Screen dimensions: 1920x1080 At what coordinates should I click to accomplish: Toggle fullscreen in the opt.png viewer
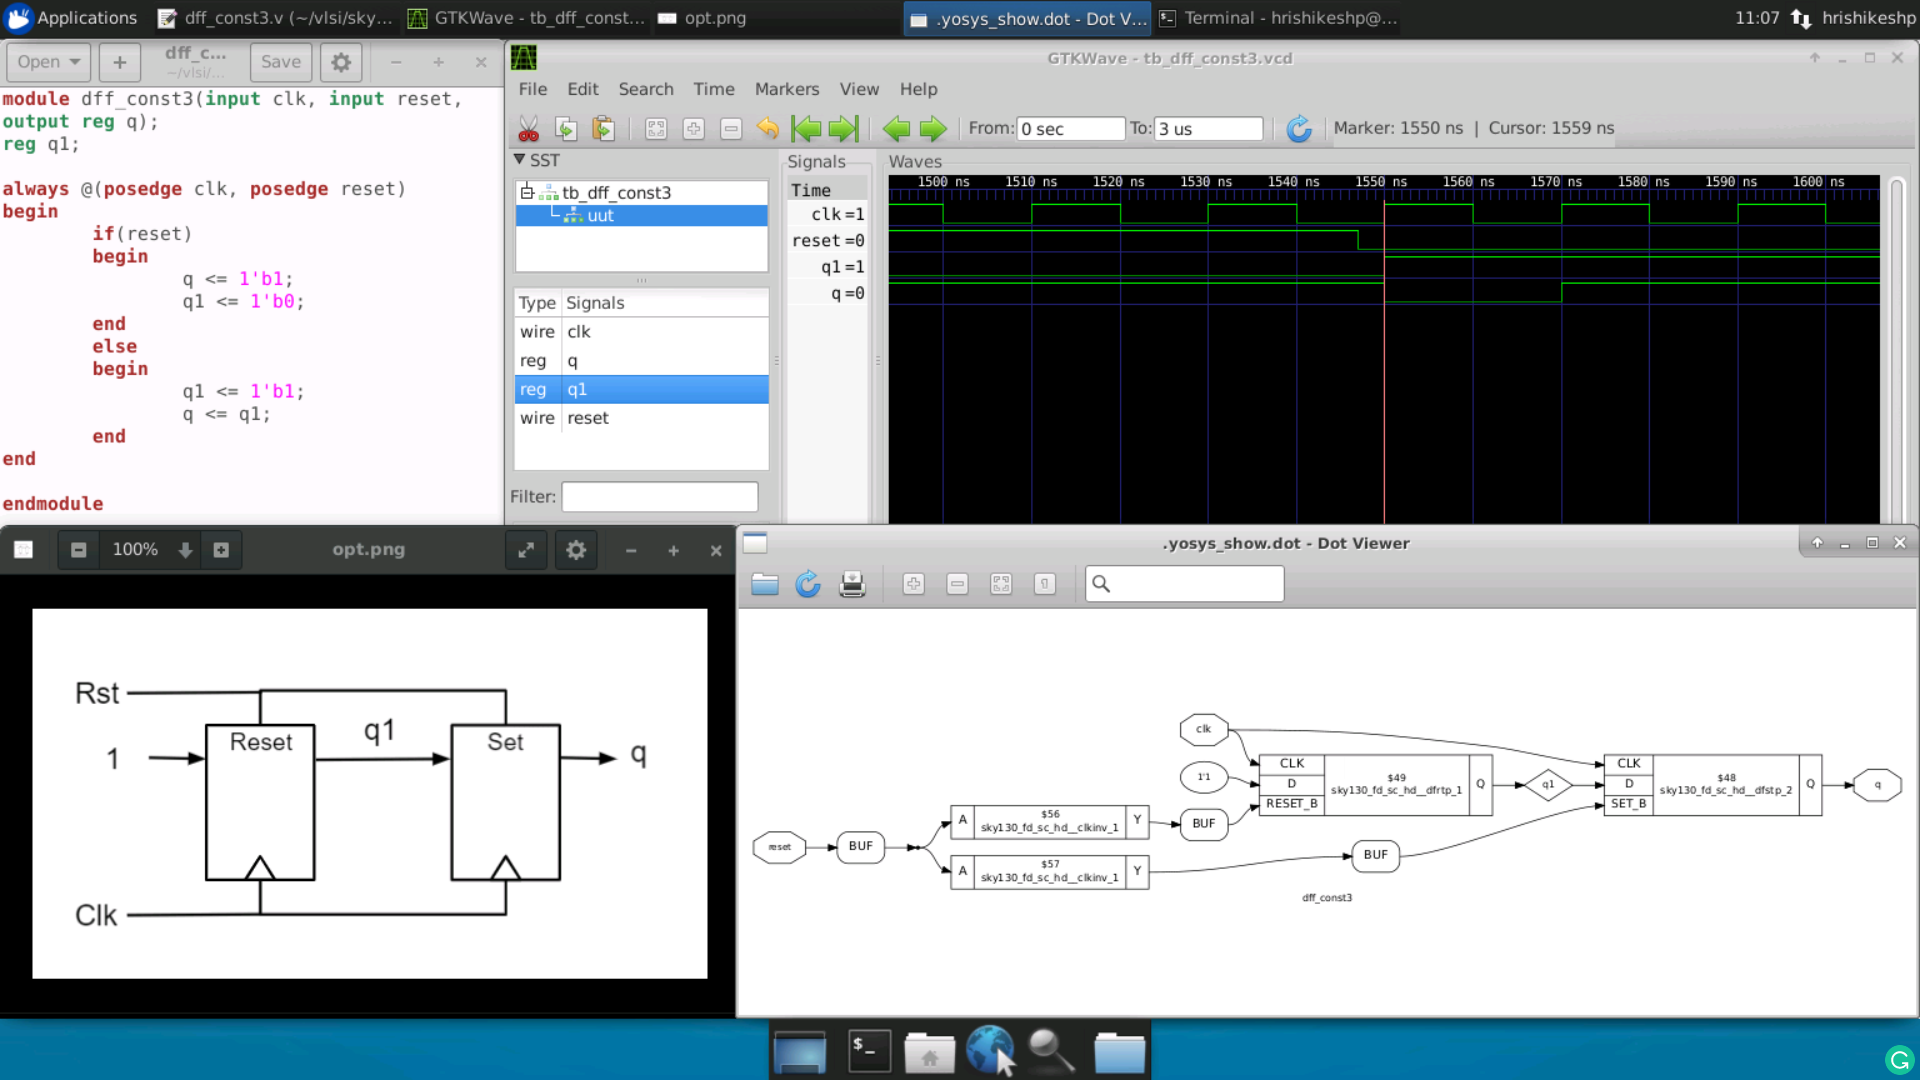pos(526,550)
